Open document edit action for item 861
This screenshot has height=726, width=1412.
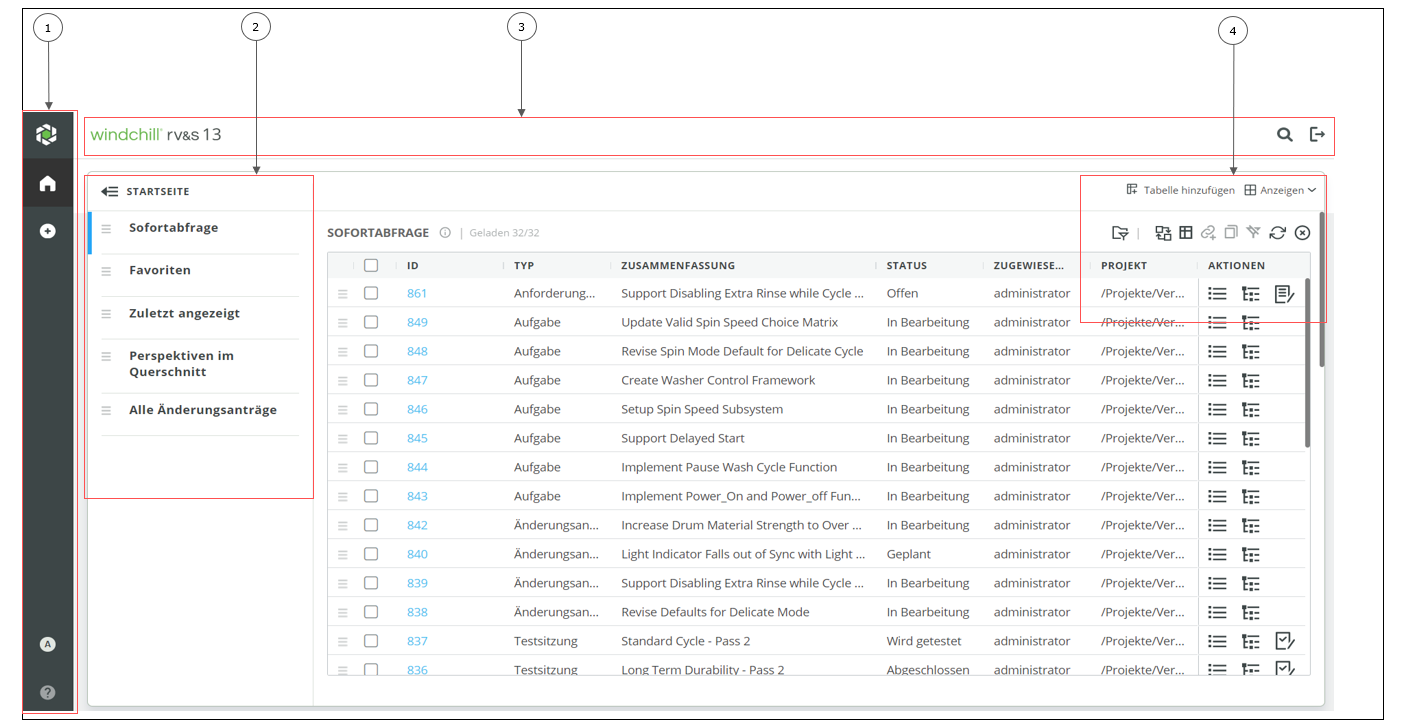point(1285,294)
